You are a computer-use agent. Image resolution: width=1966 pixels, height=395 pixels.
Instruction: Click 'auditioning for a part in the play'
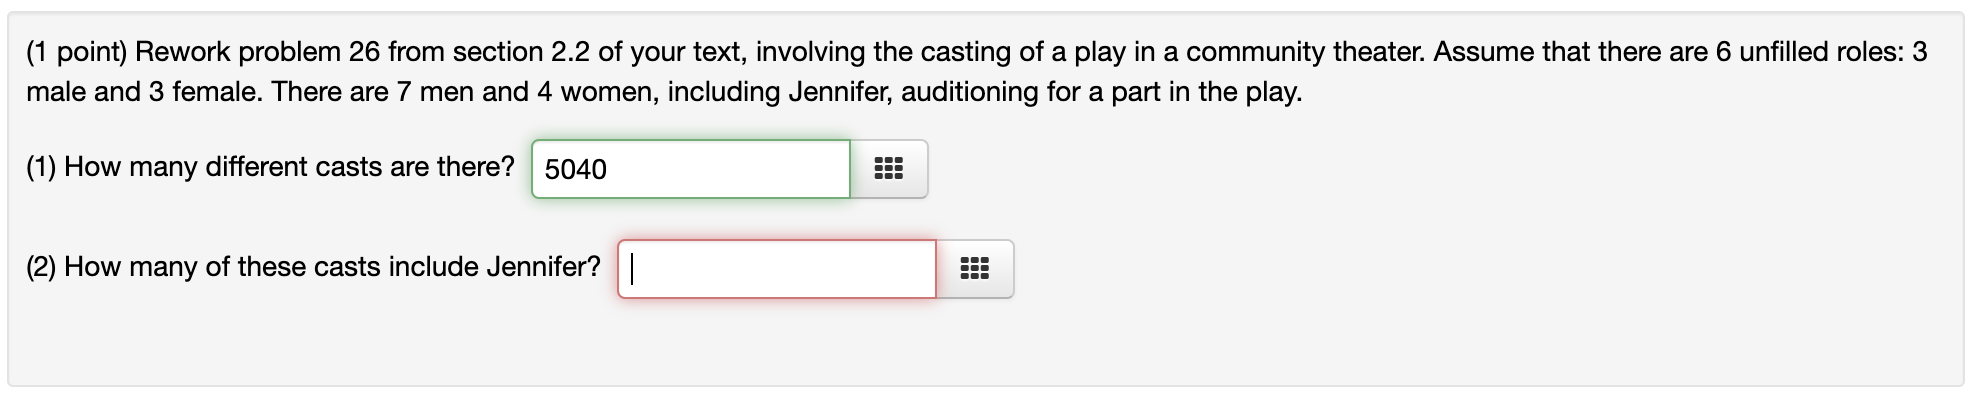[x=1101, y=92]
